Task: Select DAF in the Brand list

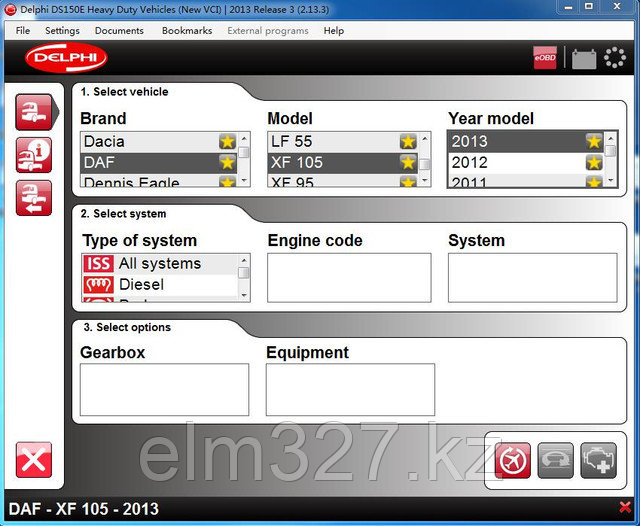Action: 159,163
